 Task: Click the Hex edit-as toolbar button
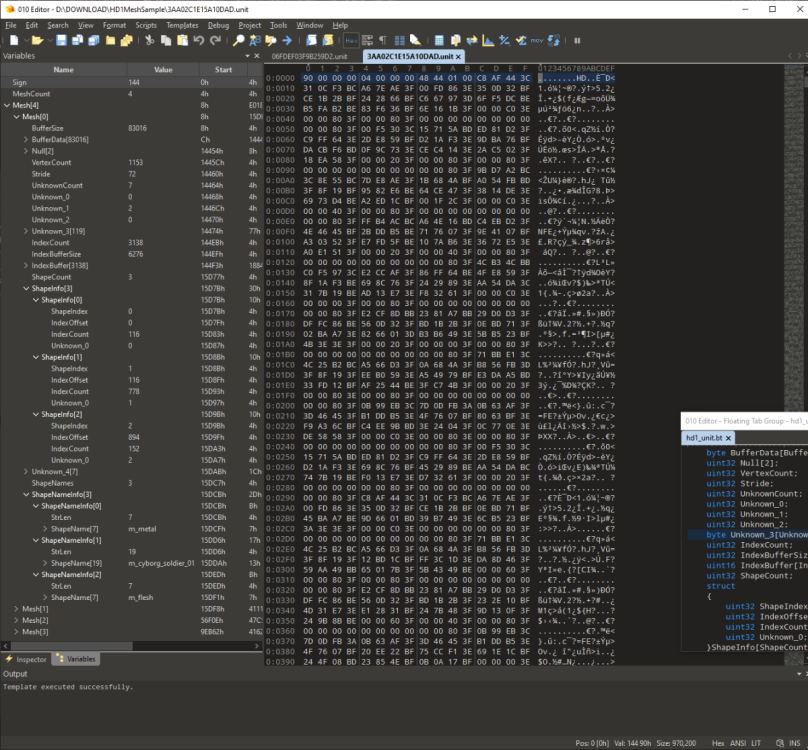tap(351, 40)
